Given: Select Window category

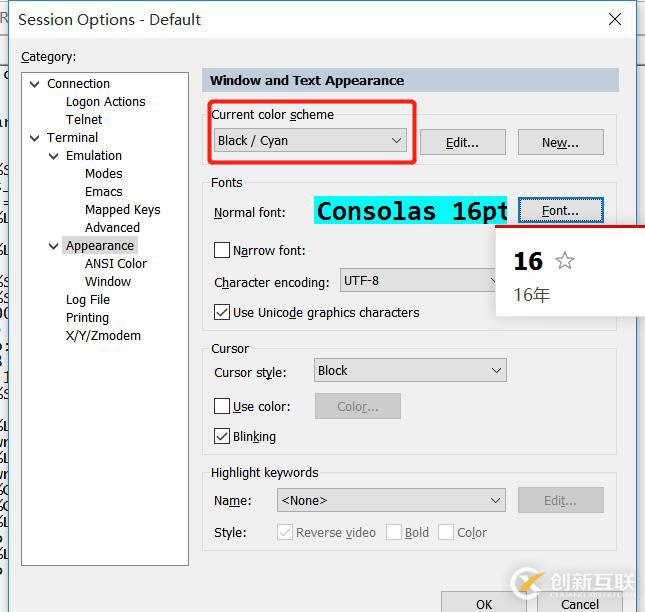Looking at the screenshot, I should point(108,282).
